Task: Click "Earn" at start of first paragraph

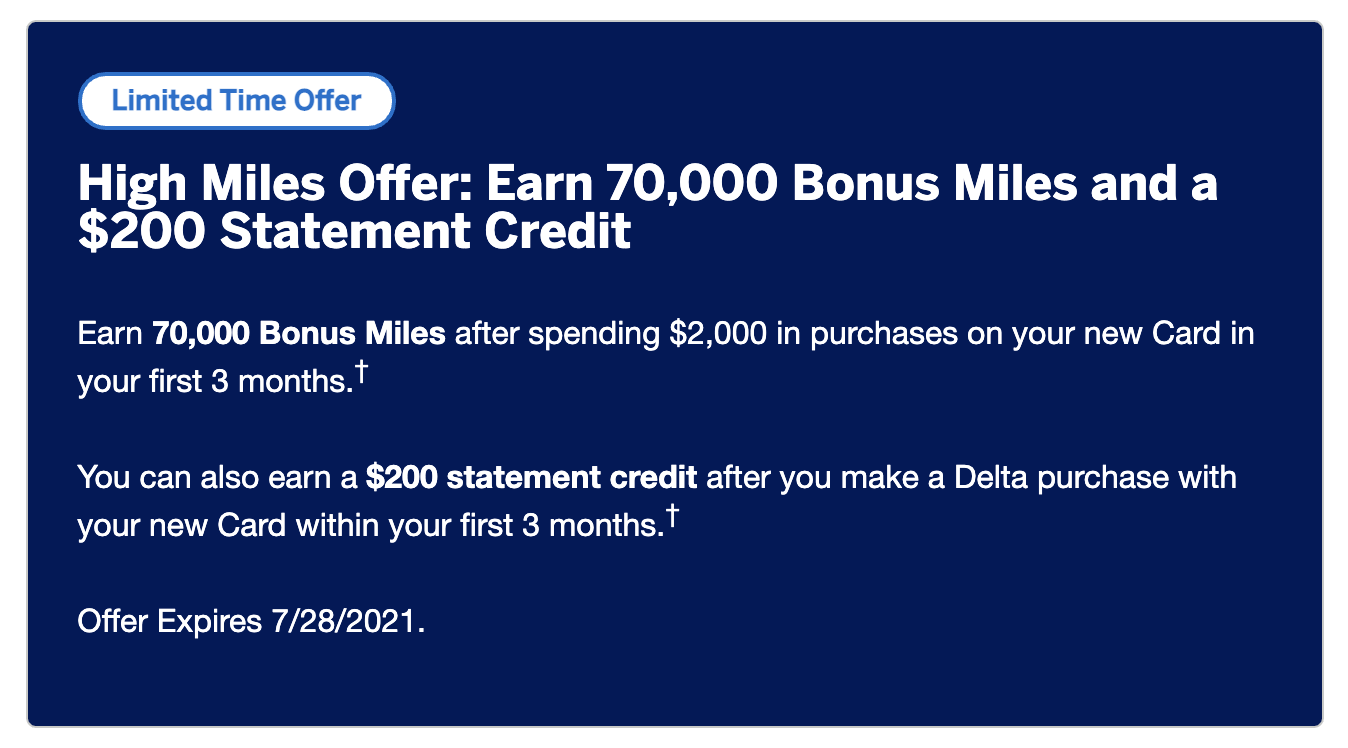Action: point(110,333)
